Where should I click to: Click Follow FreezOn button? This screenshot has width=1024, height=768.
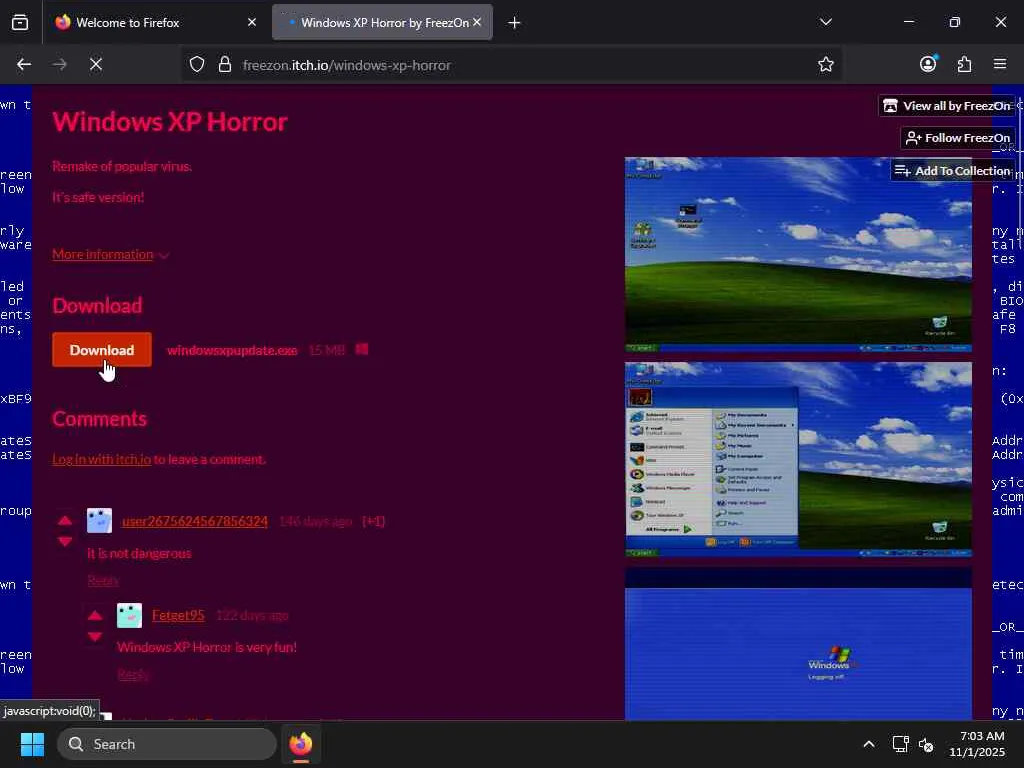[x=958, y=138]
